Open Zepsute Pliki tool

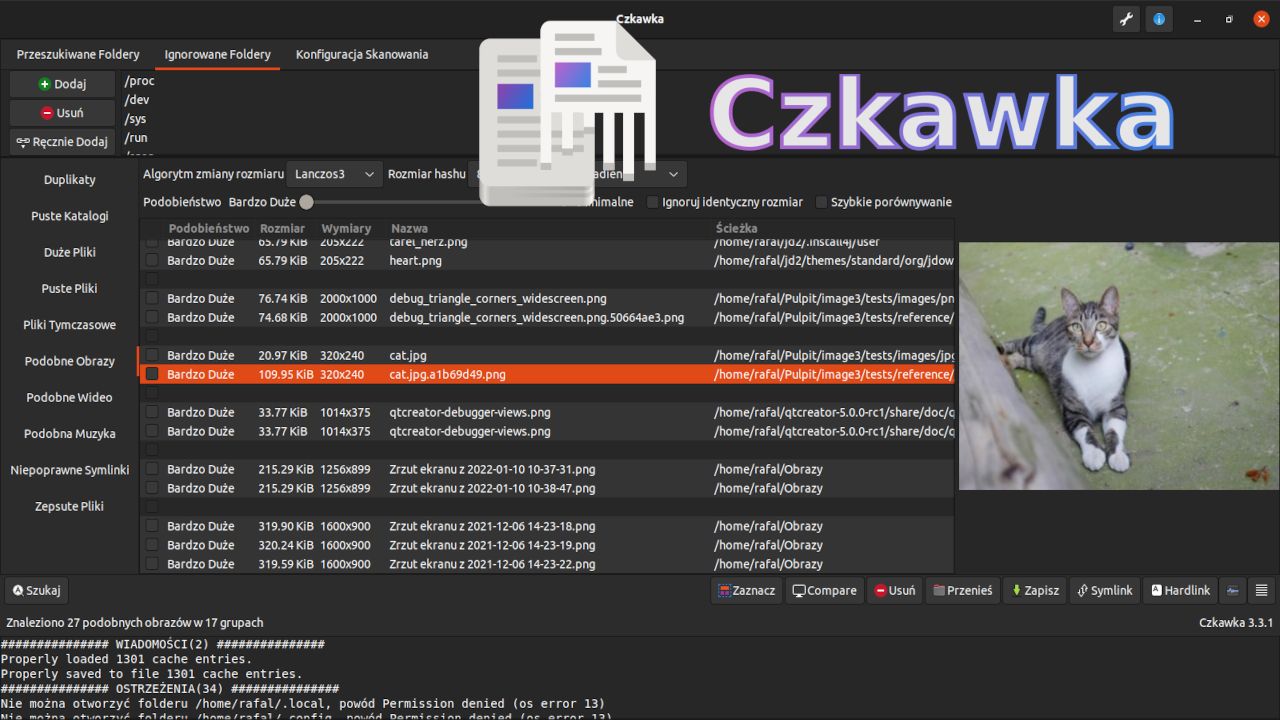70,506
